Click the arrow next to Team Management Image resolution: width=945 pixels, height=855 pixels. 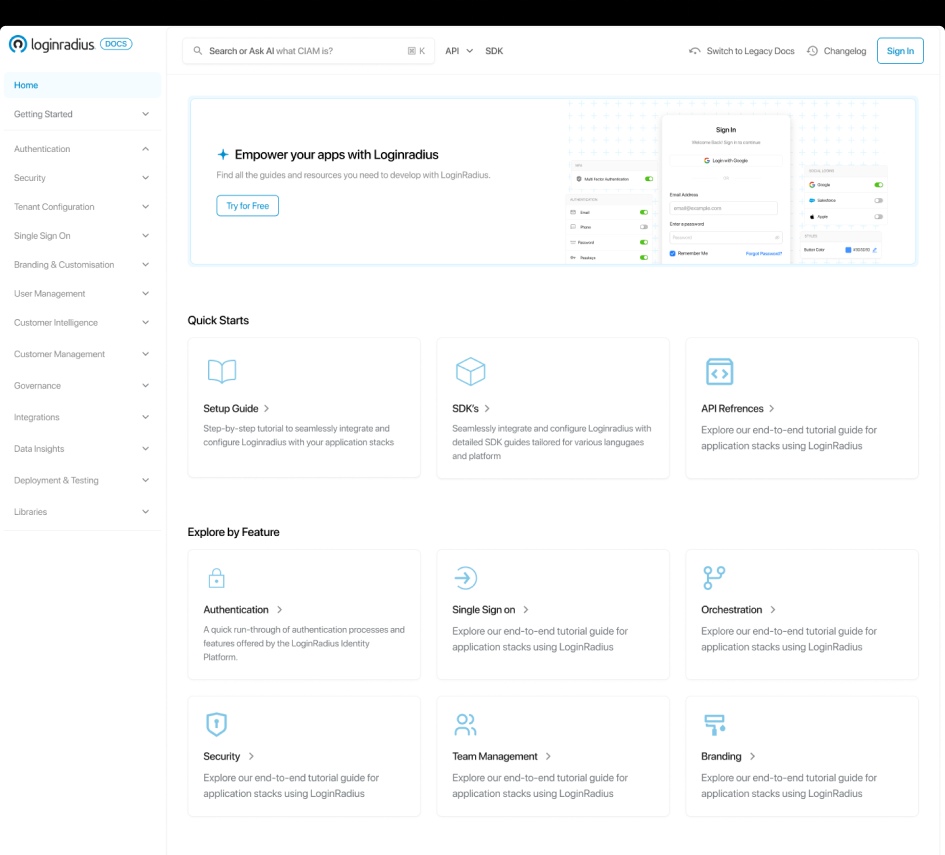click(548, 756)
